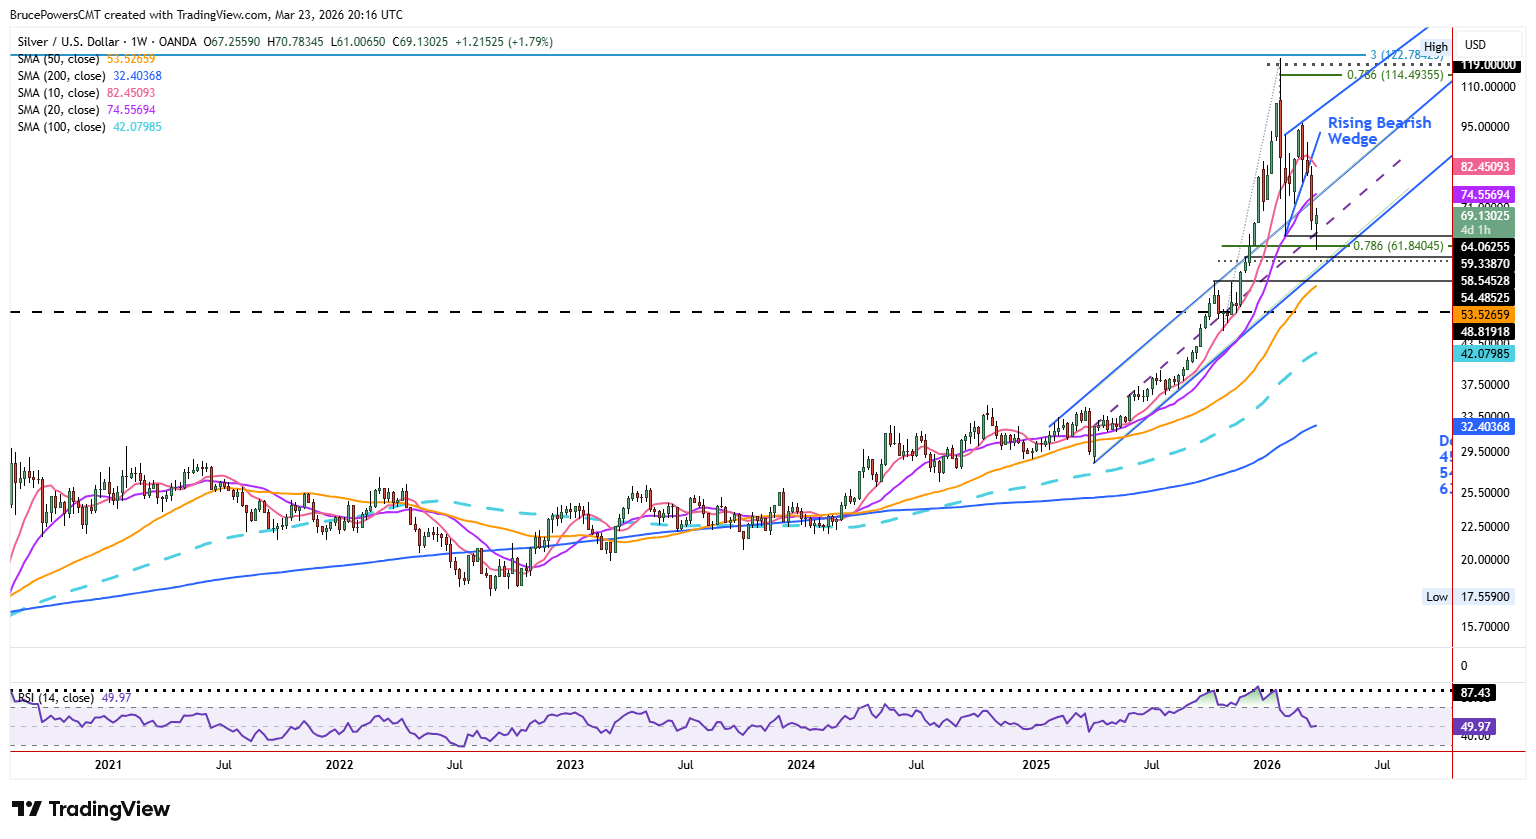Screen dimensions: 1536x839
Task: Click the 0.786 (61.84045) Fibonacci label
Action: [x=1398, y=246]
